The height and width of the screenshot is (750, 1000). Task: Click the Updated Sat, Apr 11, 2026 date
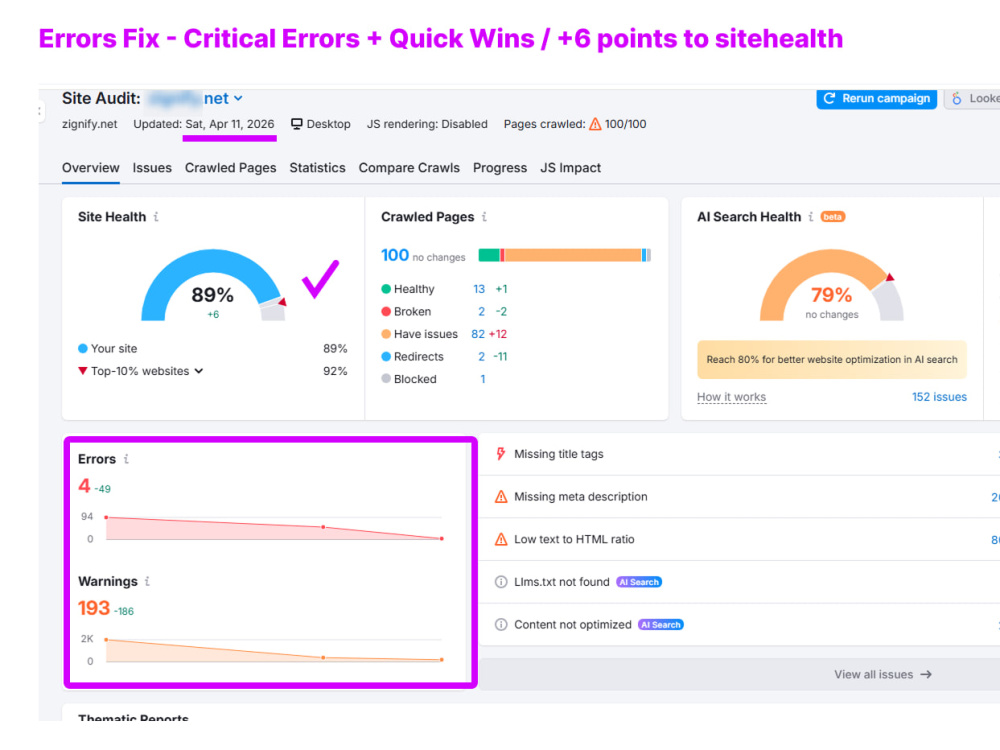[203, 124]
